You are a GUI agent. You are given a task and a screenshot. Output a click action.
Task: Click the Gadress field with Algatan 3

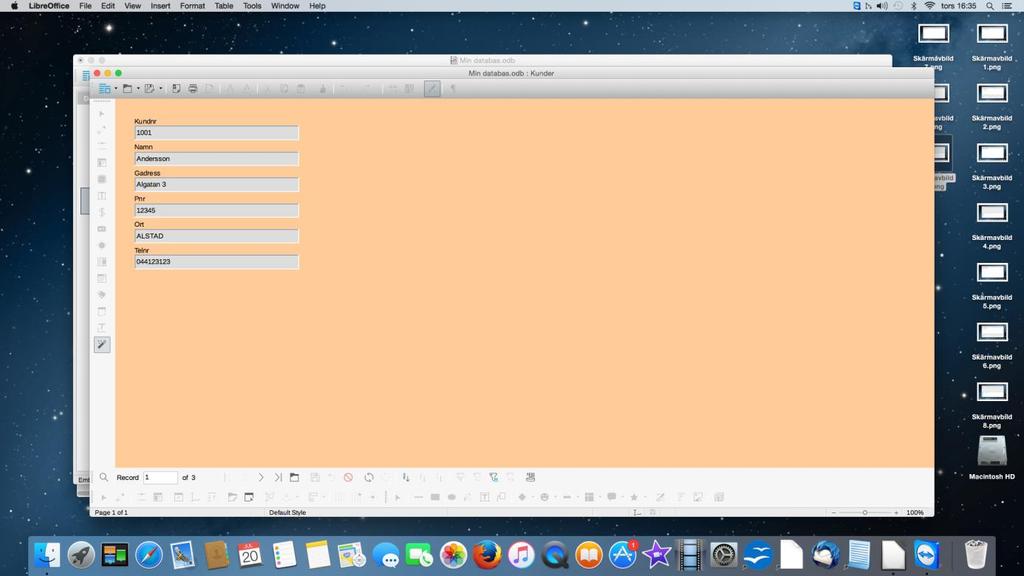[216, 184]
